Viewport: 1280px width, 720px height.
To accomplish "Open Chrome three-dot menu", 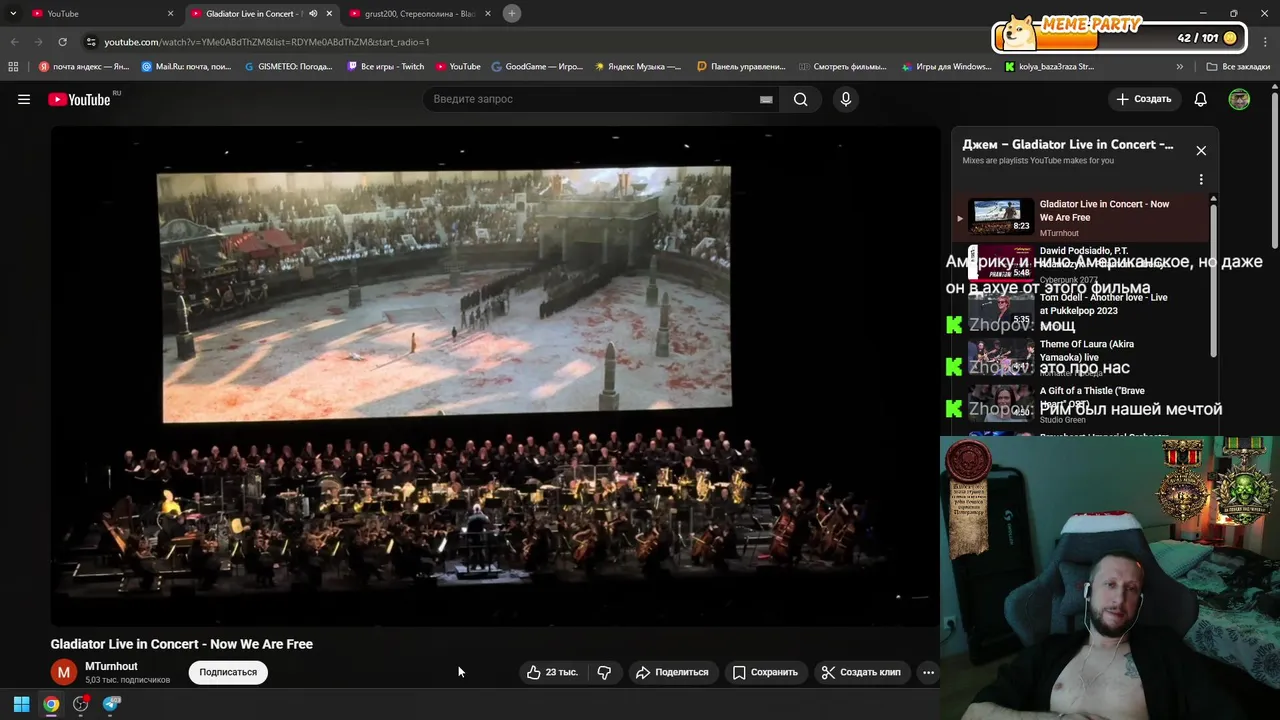I will click(1266, 42).
